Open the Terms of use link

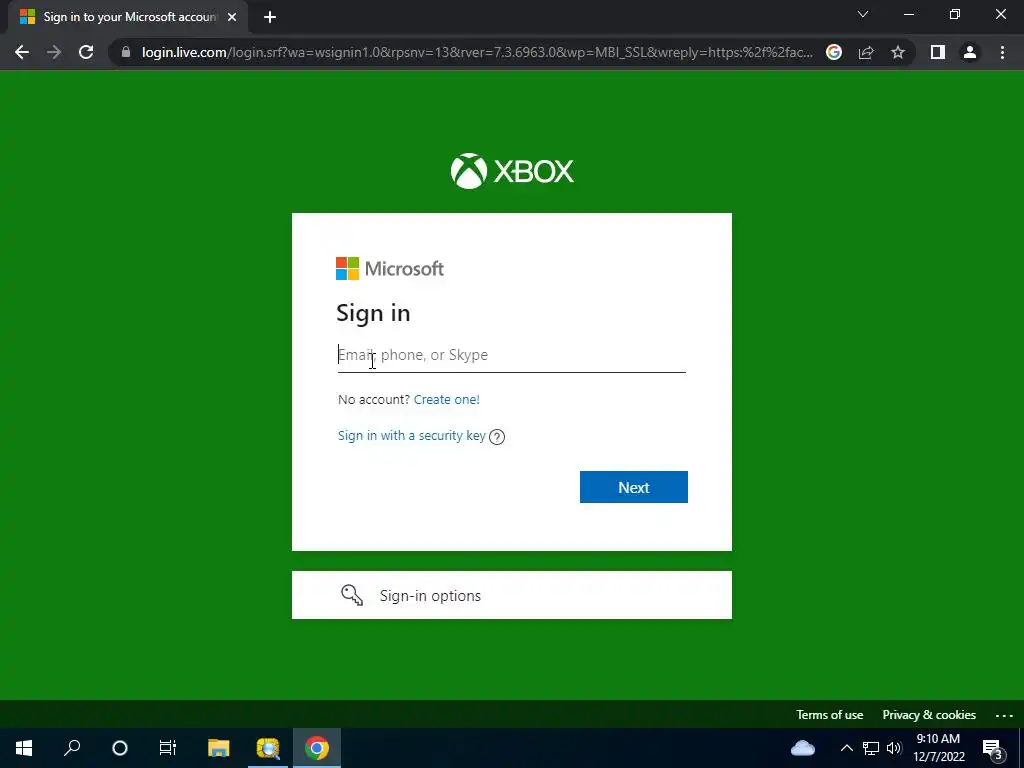coord(829,714)
